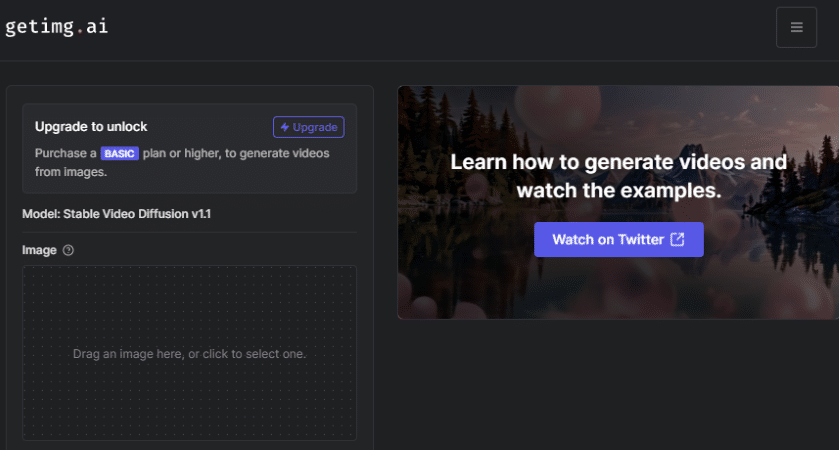Click the 'watch the examples.' text line

pyautogui.click(x=618, y=191)
